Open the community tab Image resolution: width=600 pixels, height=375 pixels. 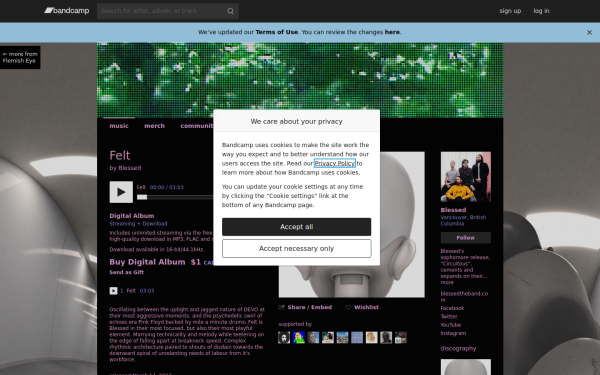tap(197, 126)
